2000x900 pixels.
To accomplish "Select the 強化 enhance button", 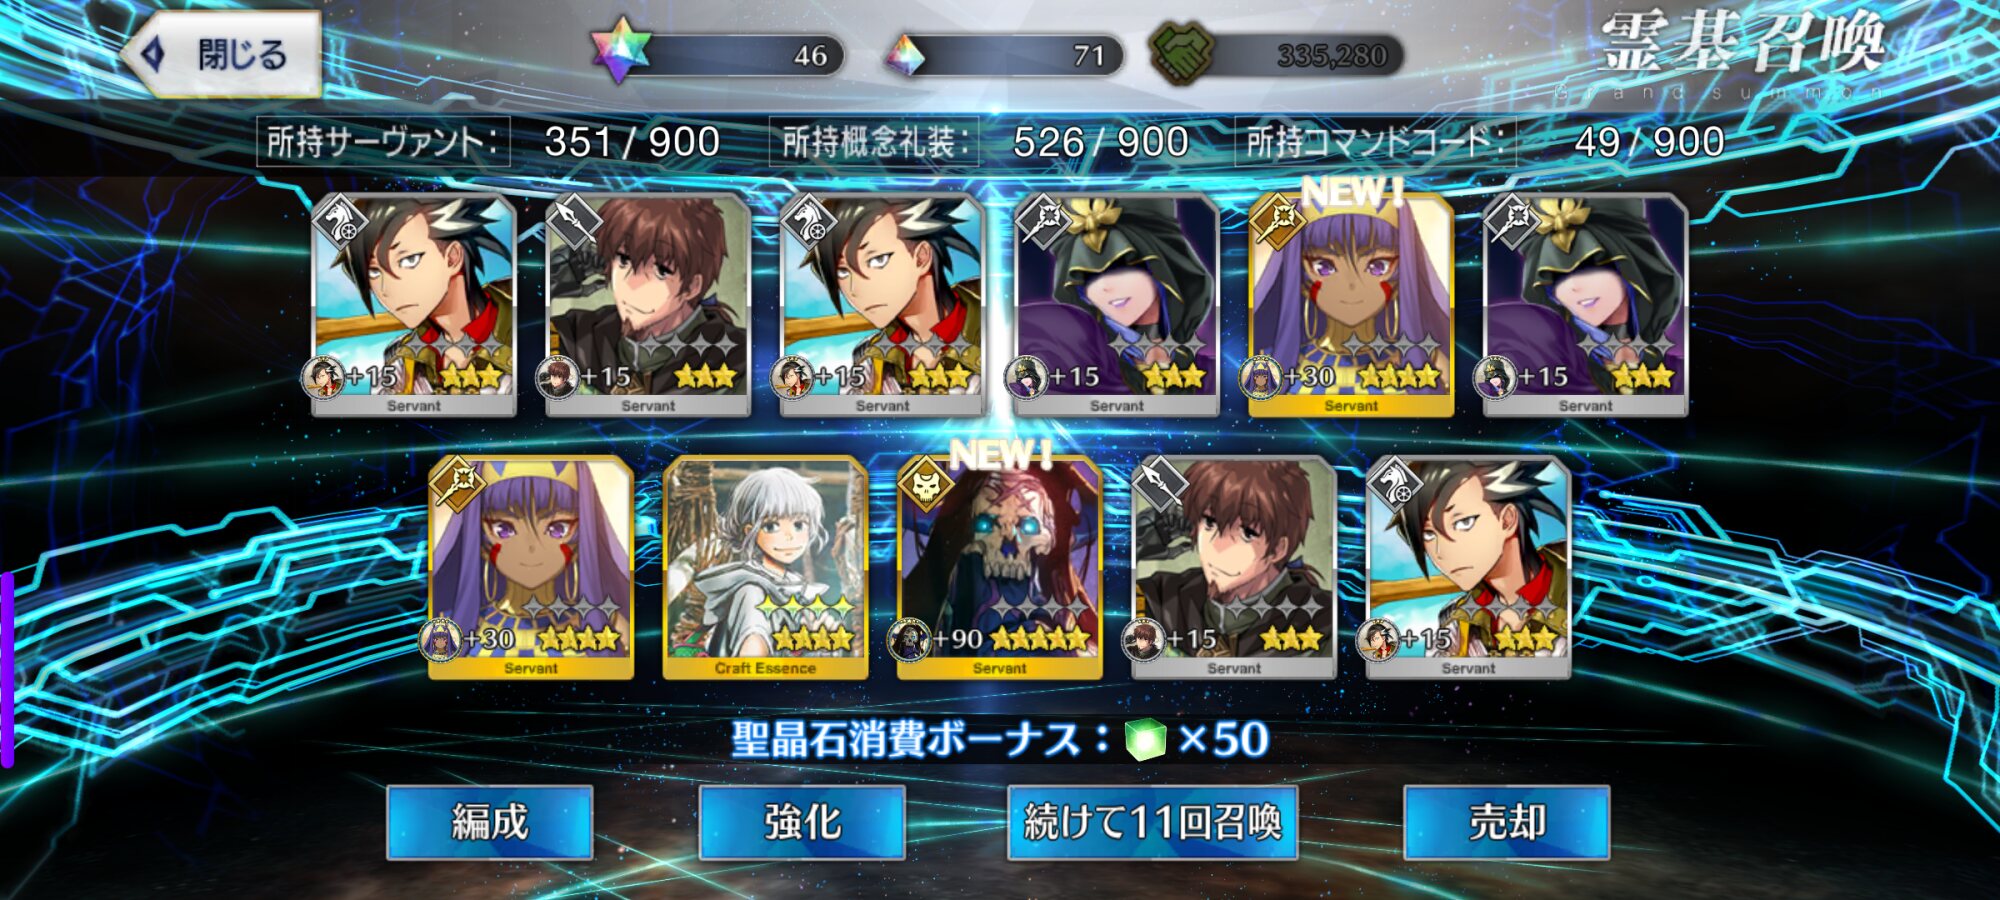I will [802, 822].
